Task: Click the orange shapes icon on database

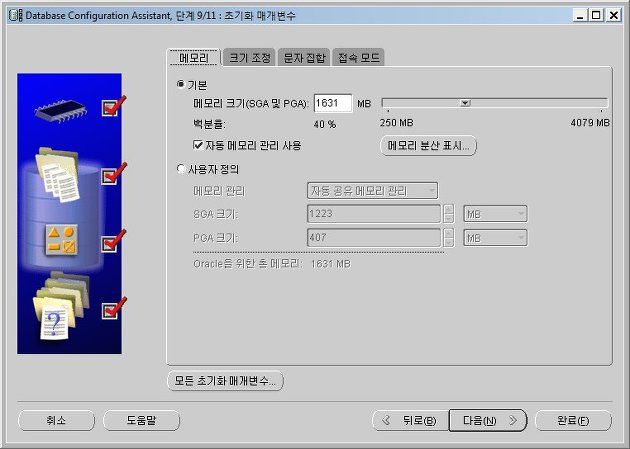Action: click(x=61, y=240)
